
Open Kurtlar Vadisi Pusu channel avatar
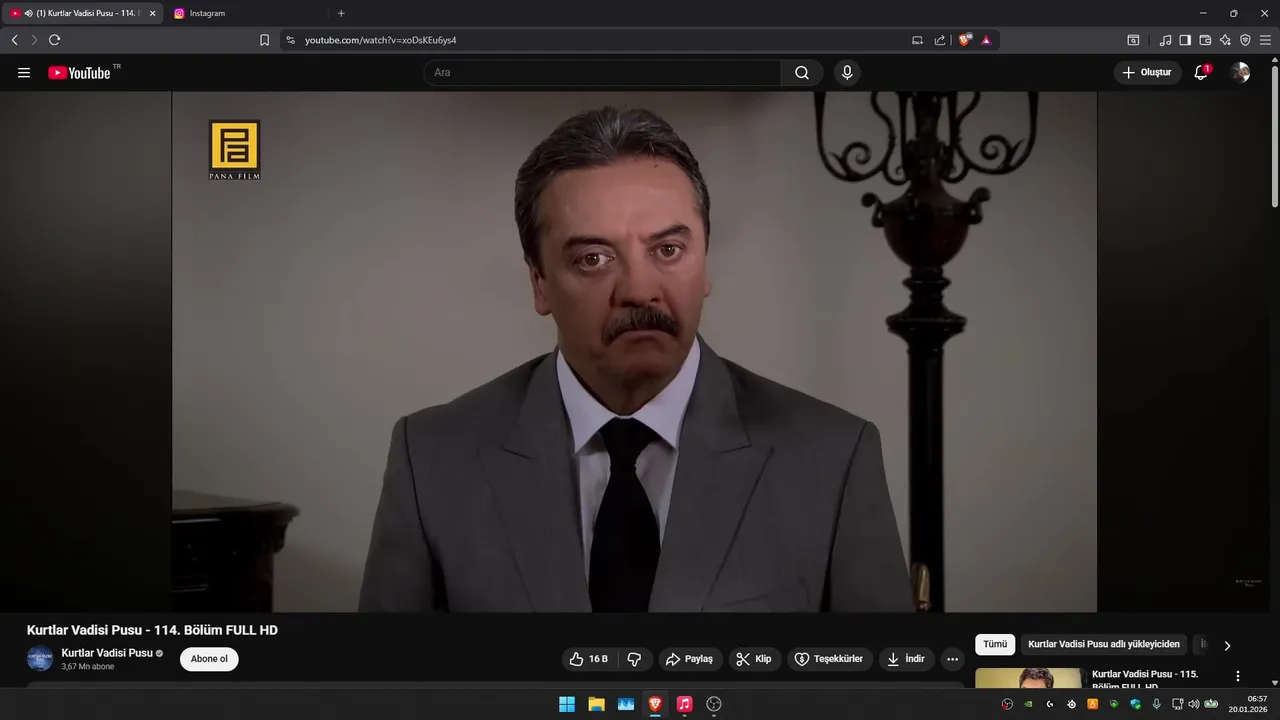[x=40, y=659]
